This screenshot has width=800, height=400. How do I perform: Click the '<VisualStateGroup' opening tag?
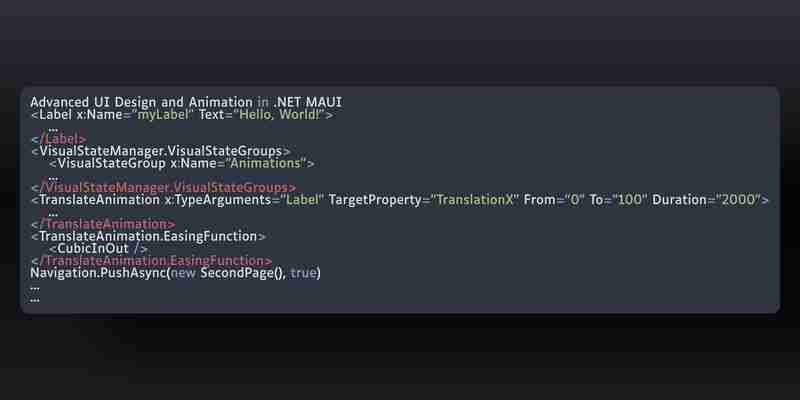pyautogui.click(x=107, y=163)
